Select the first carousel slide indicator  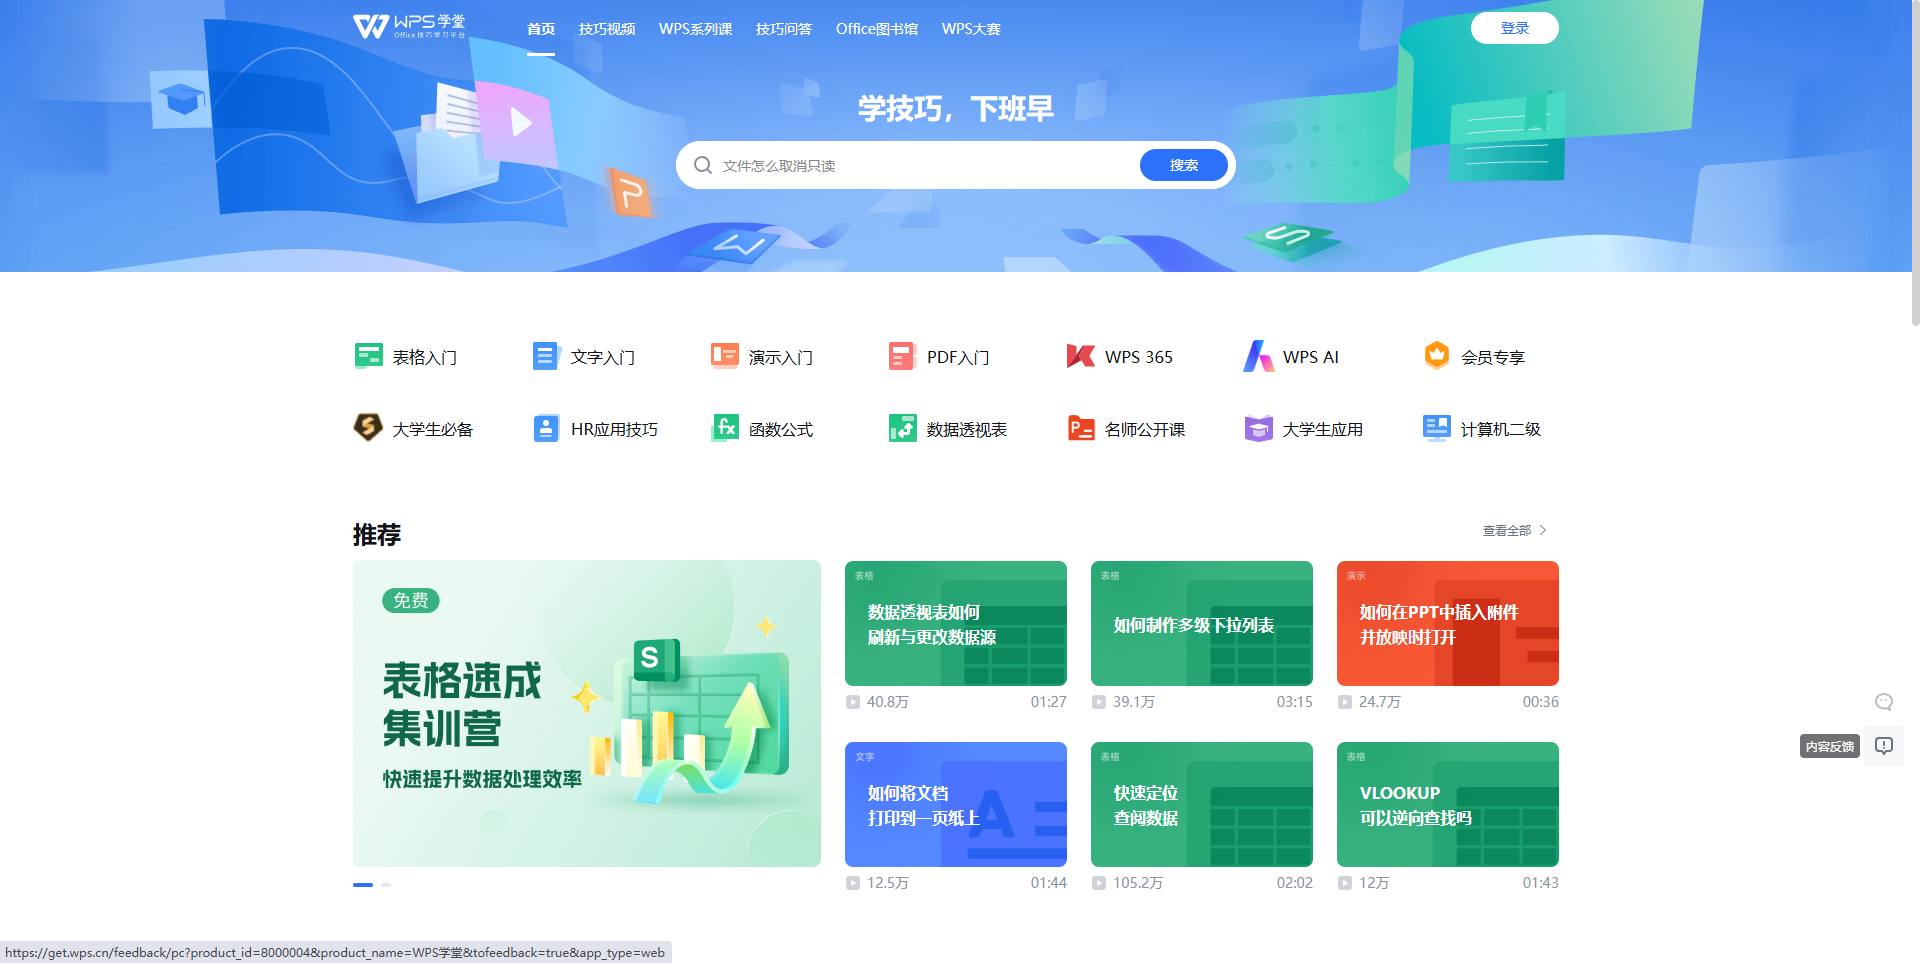tap(363, 885)
